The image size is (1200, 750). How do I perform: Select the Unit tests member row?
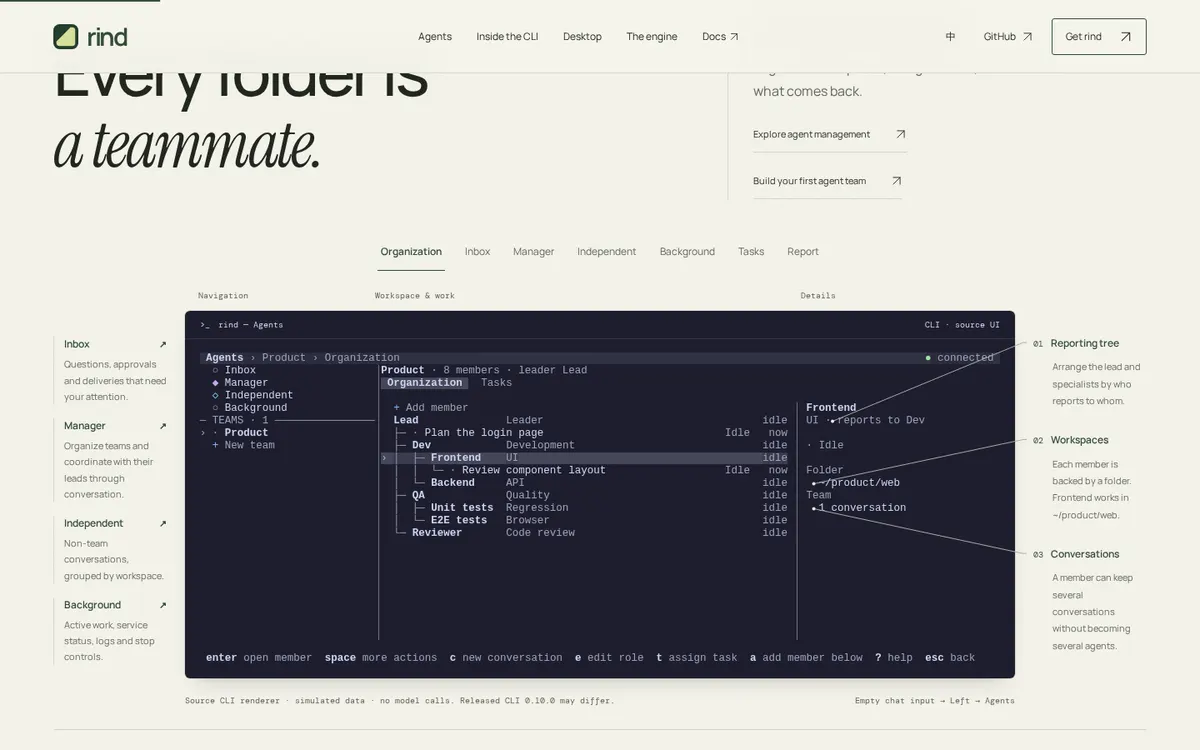(584, 508)
